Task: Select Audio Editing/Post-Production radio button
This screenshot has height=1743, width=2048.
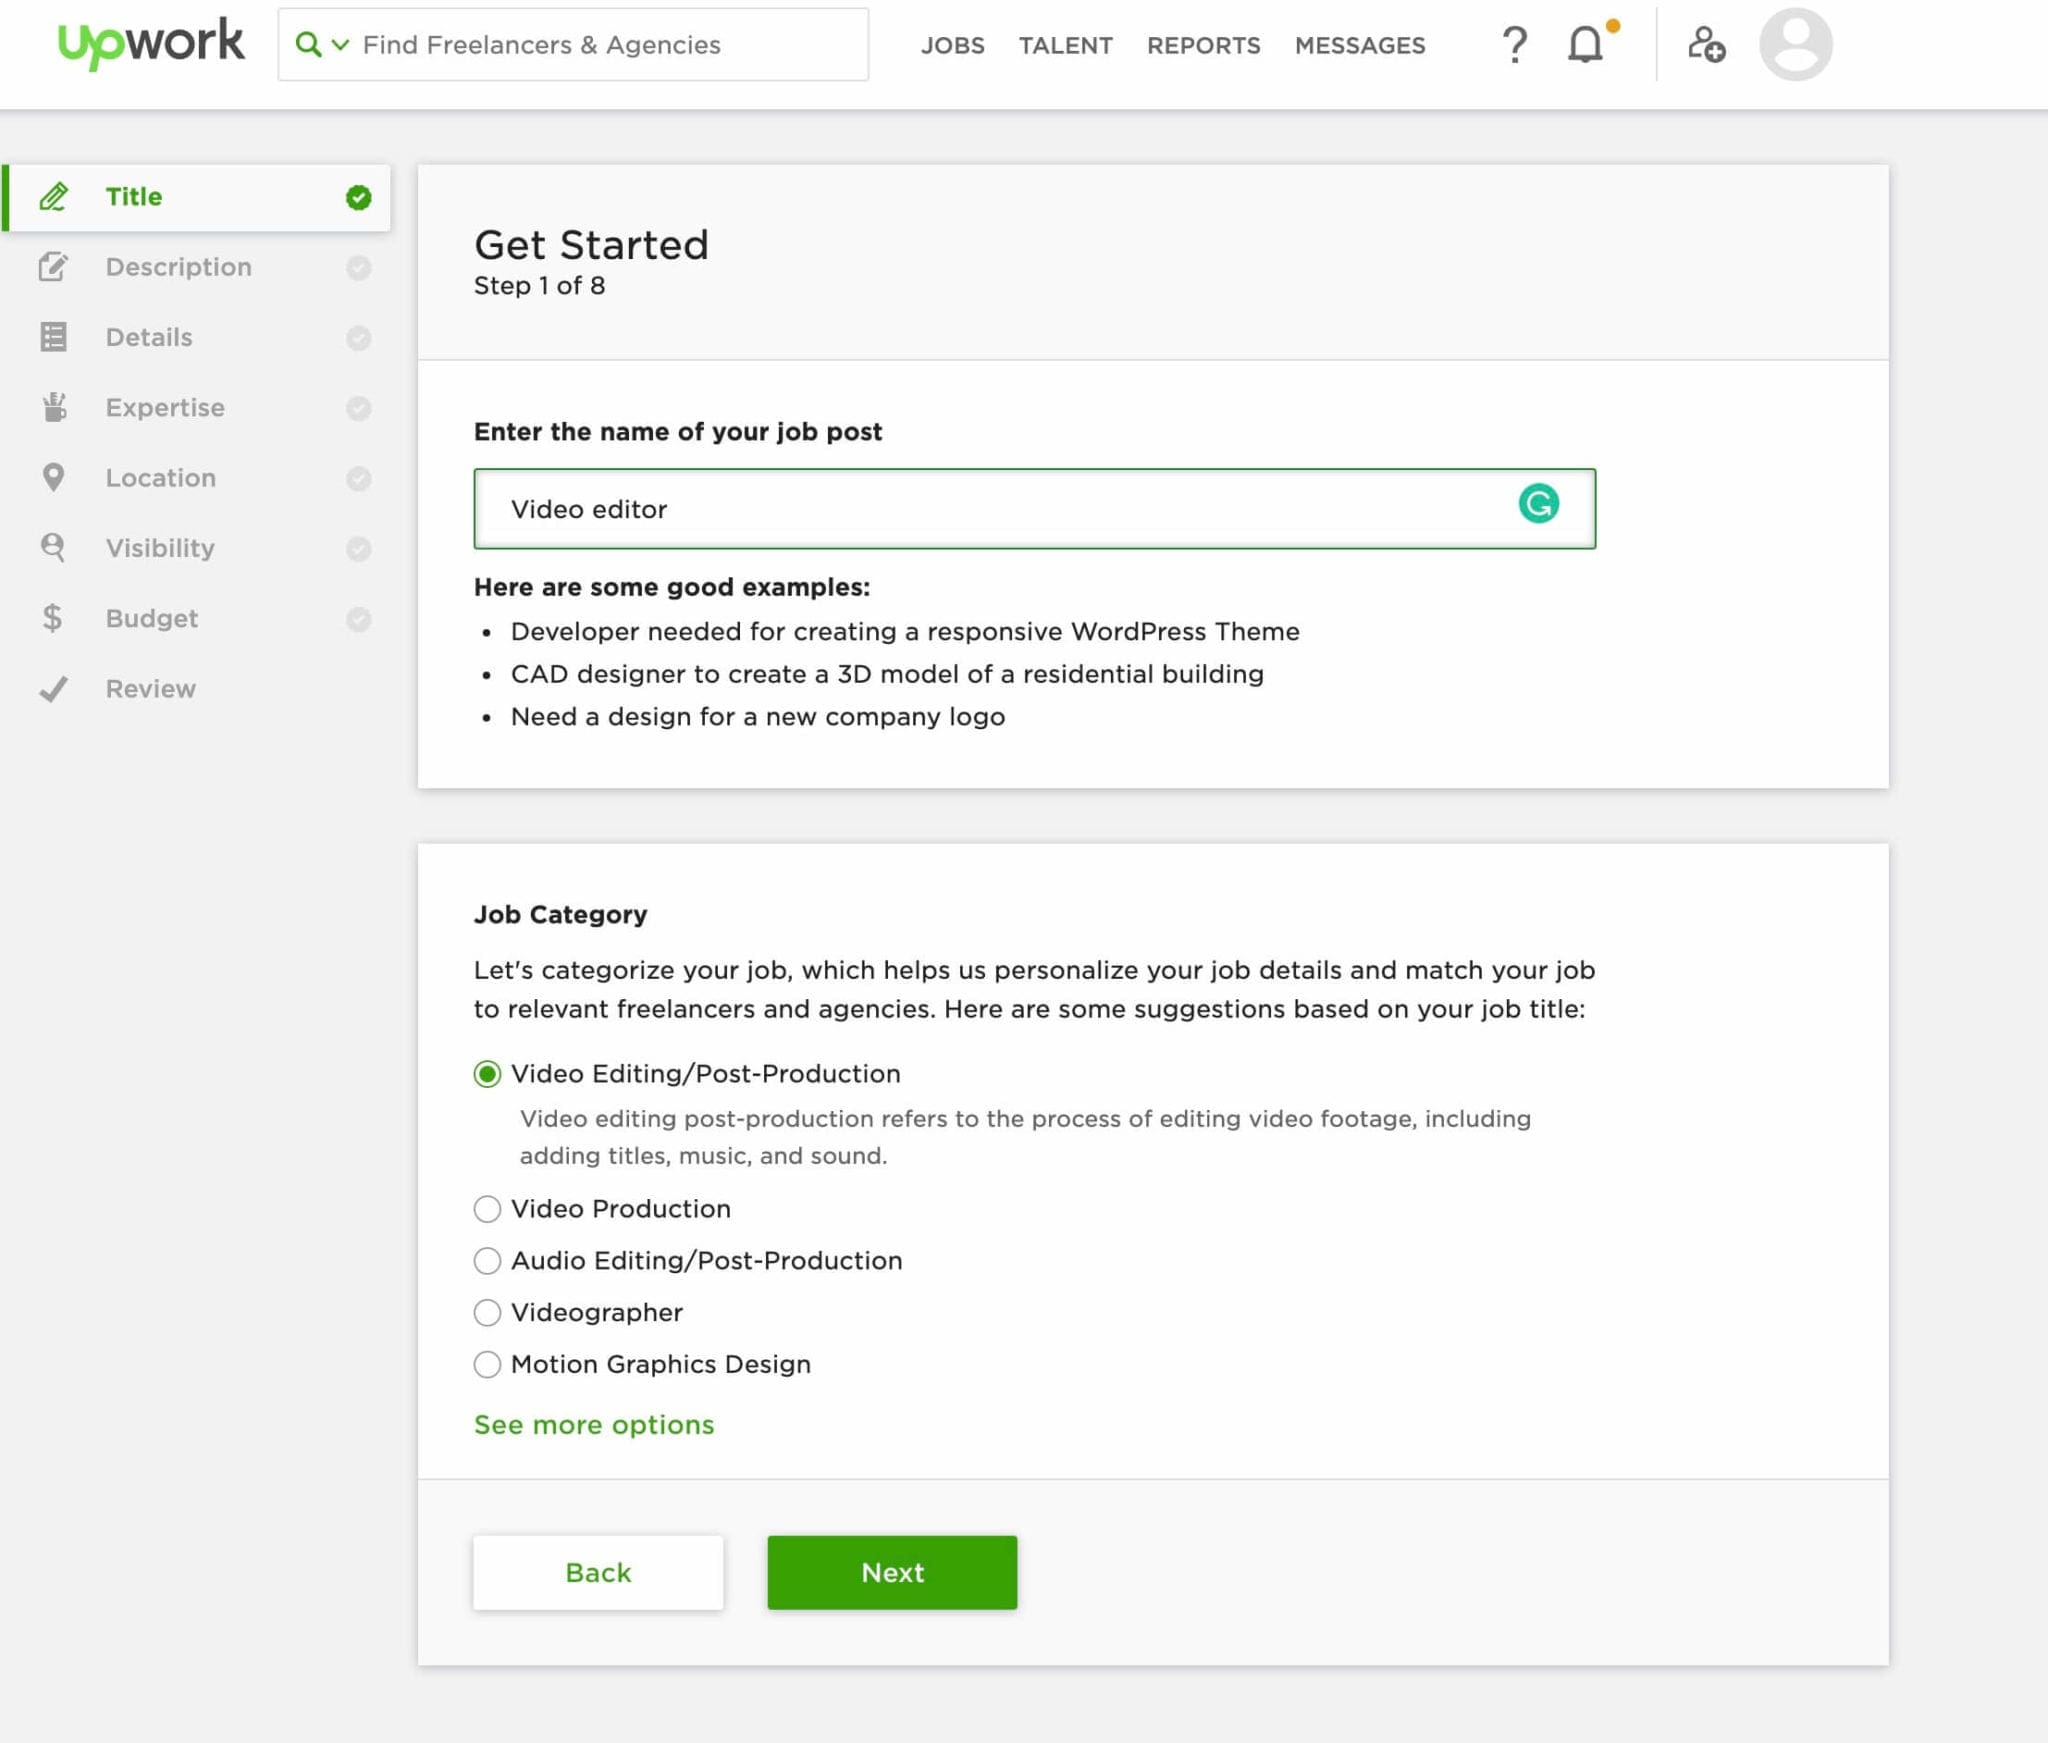Action: (487, 1261)
